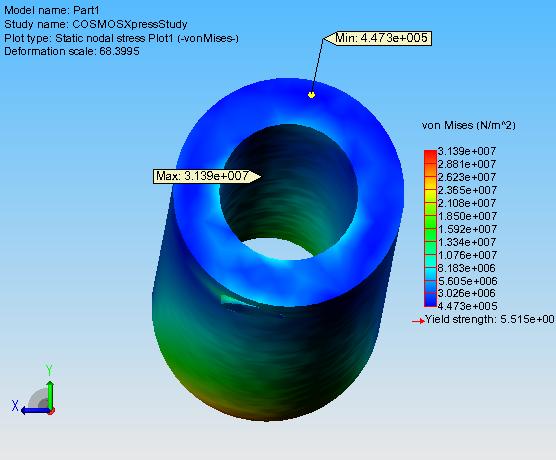The height and width of the screenshot is (460, 556).
Task: Click the legend value 3.026e+006
Action: click(x=467, y=293)
